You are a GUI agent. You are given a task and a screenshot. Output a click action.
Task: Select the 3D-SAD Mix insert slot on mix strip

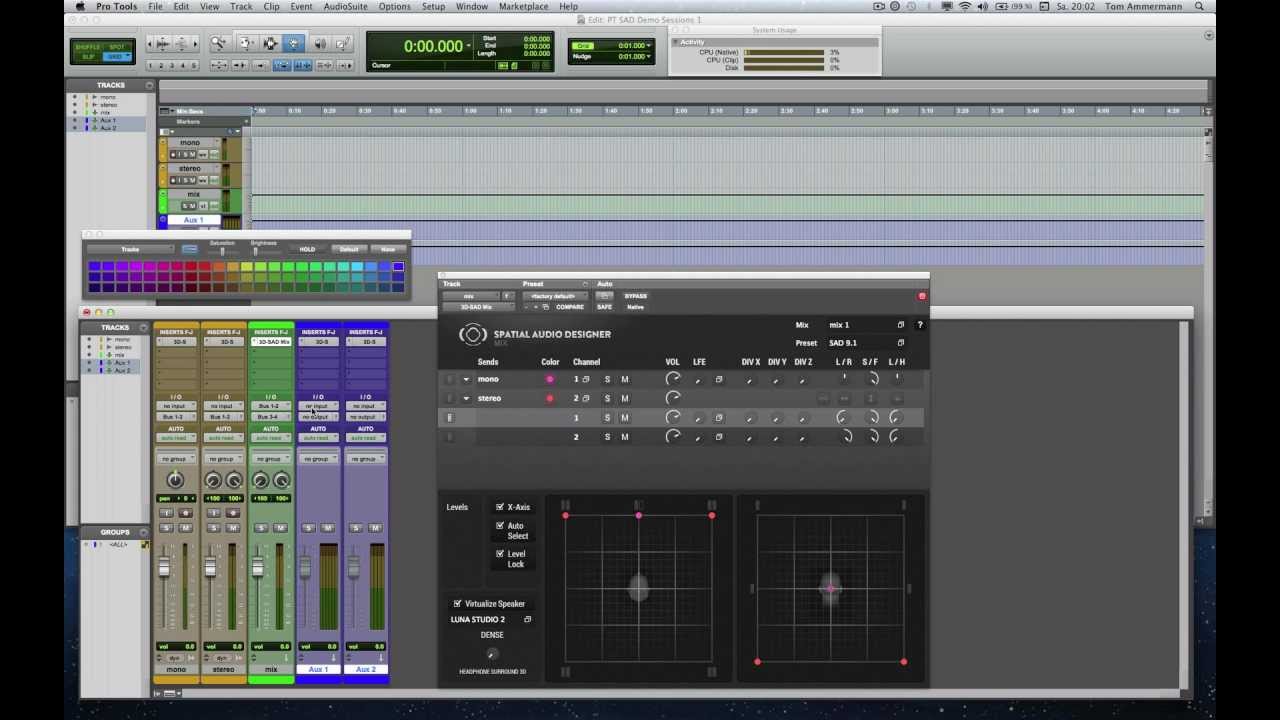pyautogui.click(x=270, y=342)
